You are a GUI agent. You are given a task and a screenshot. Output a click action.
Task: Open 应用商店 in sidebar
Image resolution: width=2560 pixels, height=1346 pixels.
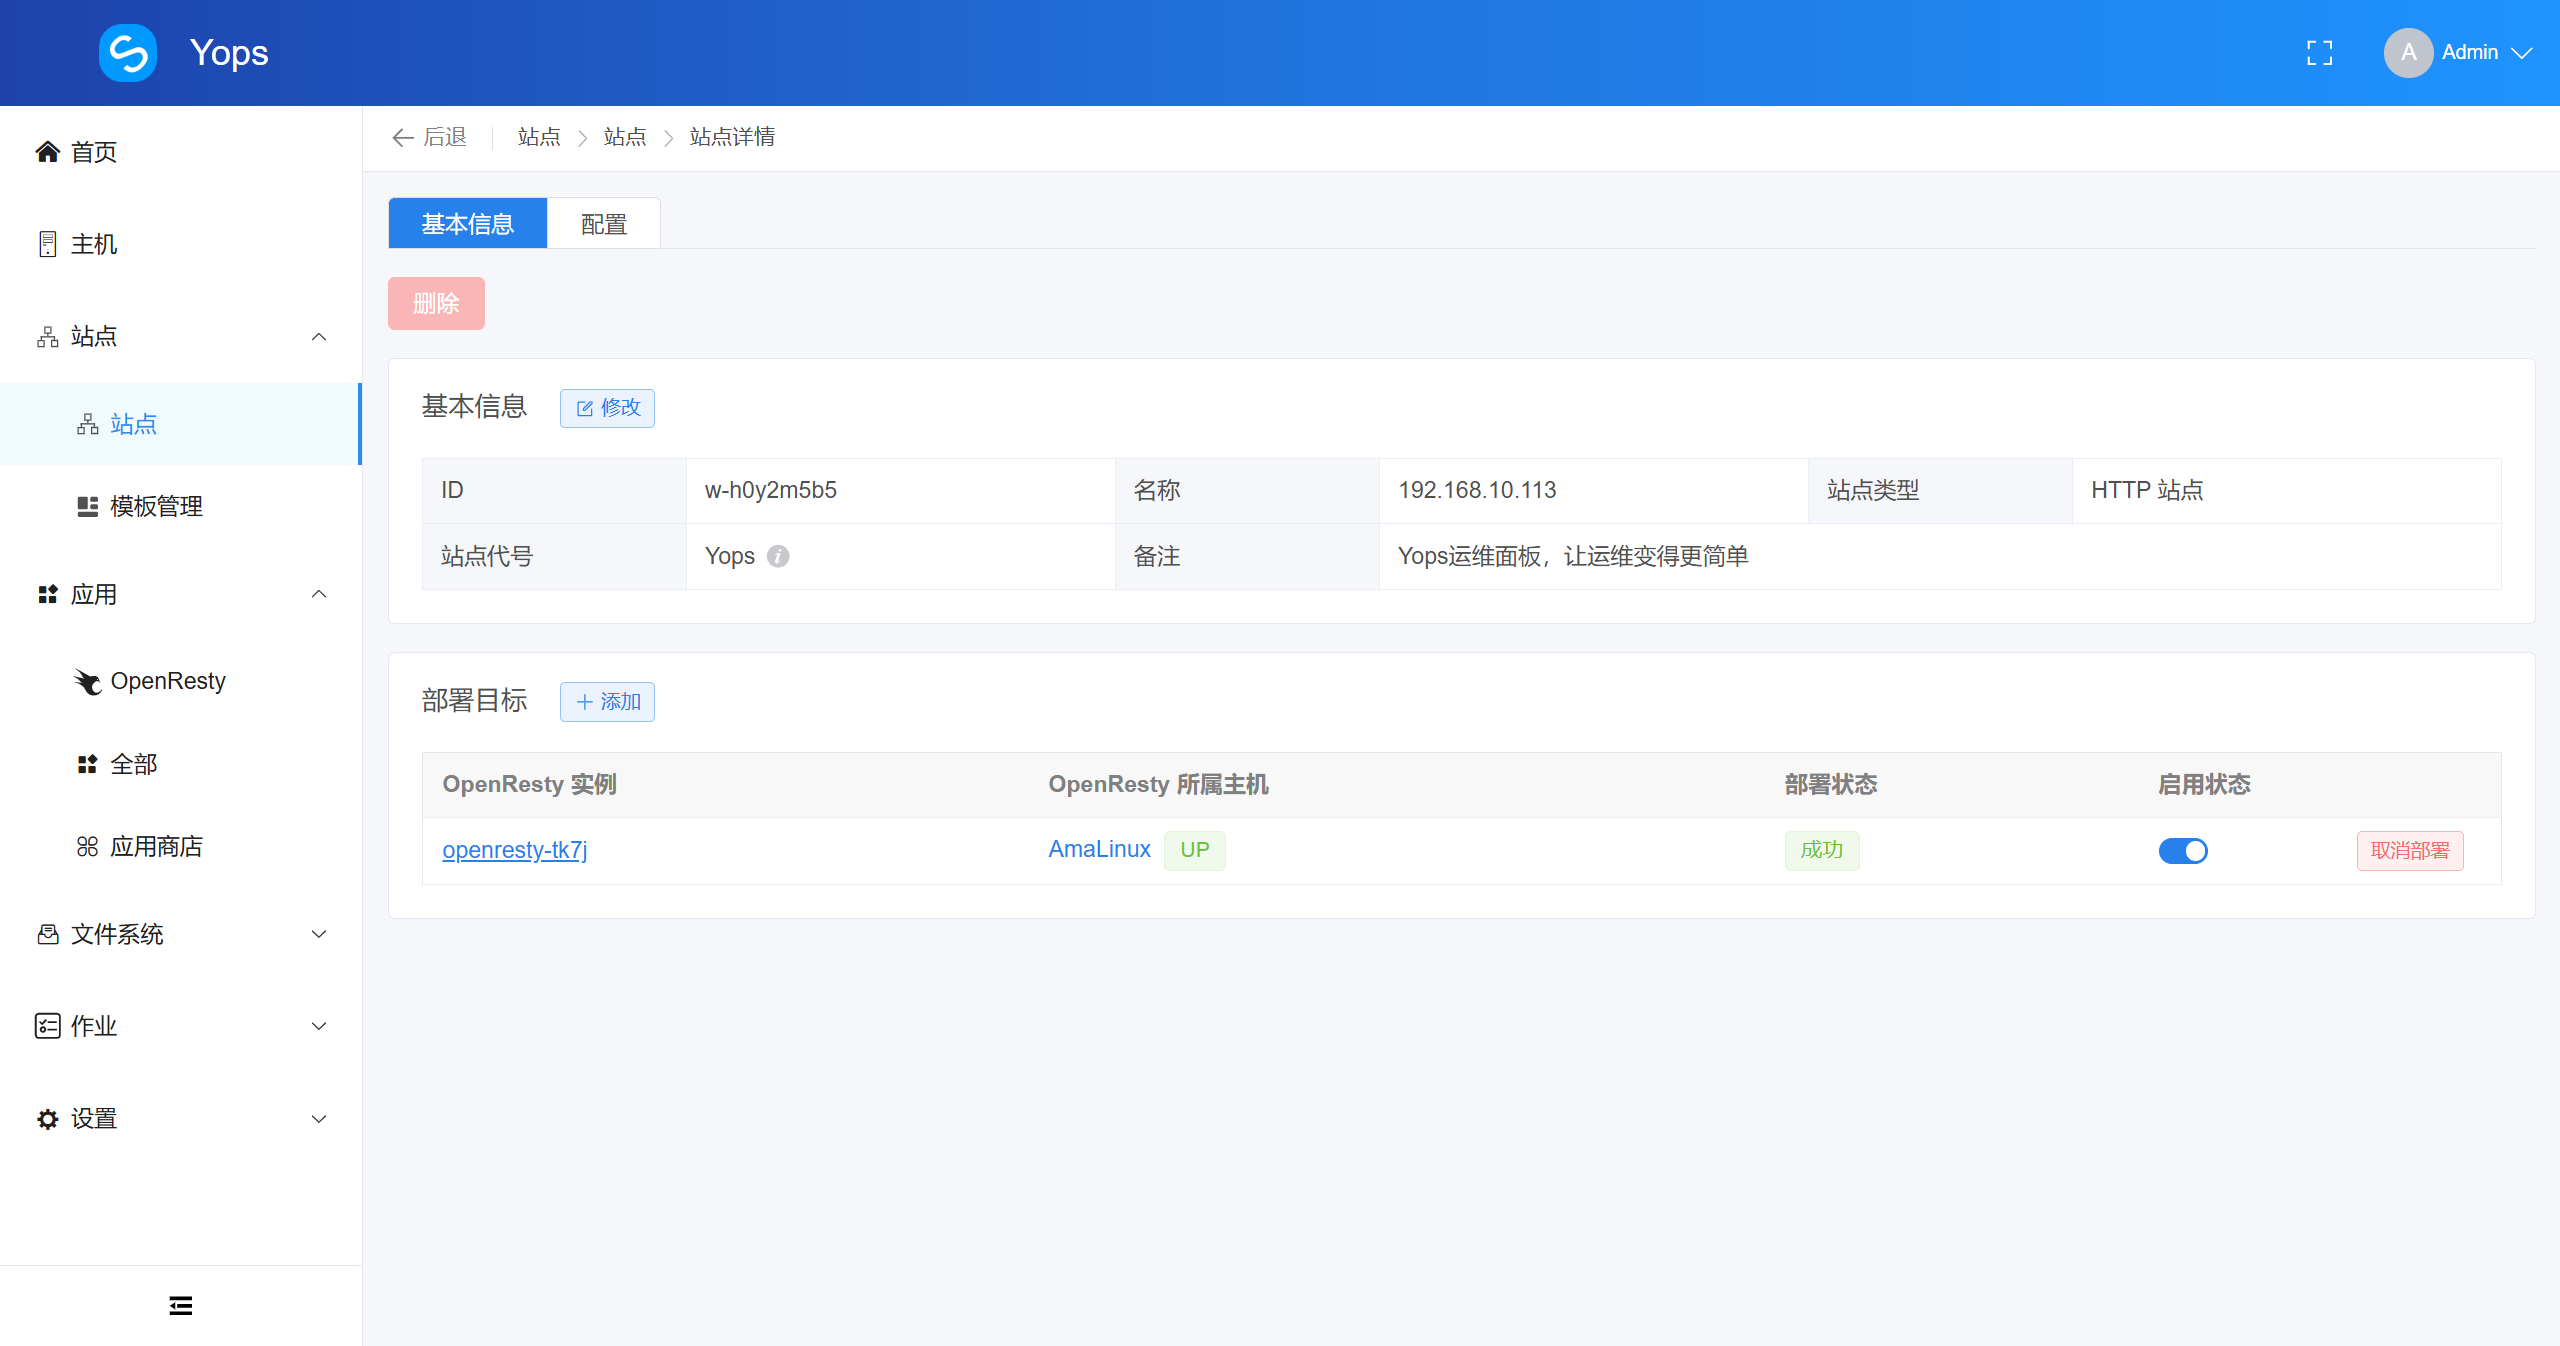(156, 847)
